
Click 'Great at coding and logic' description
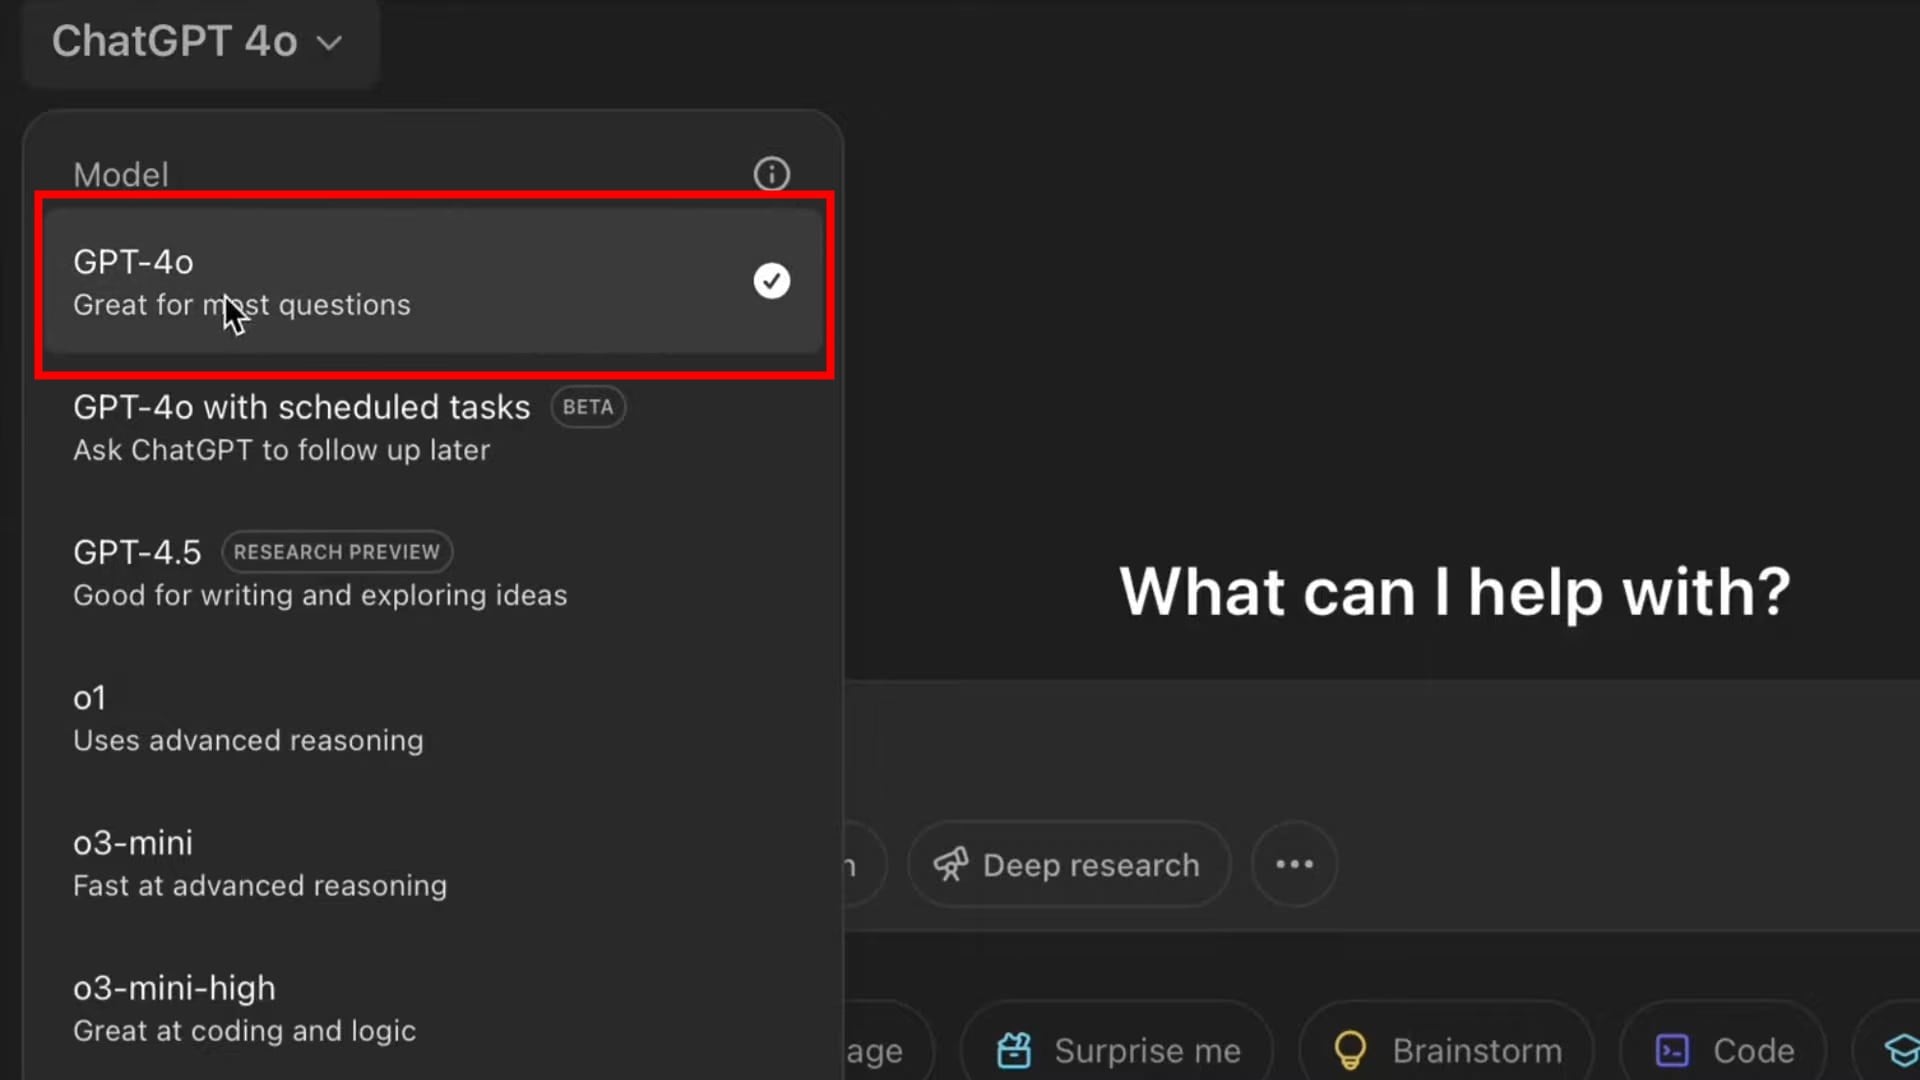tap(244, 1031)
